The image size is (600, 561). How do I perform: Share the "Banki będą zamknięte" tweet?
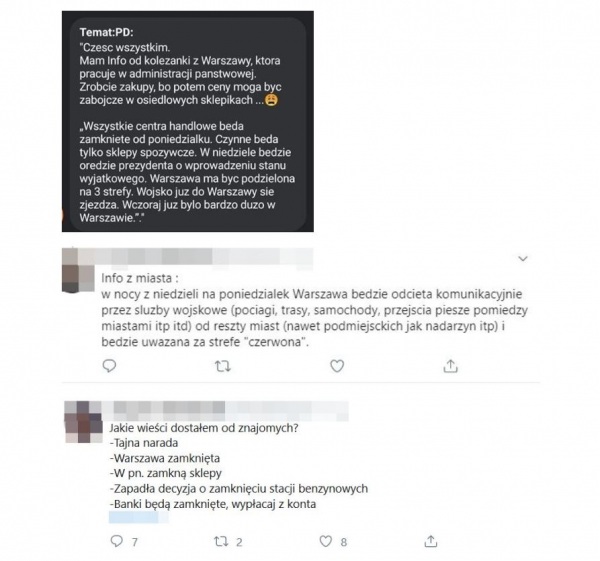pos(431,541)
